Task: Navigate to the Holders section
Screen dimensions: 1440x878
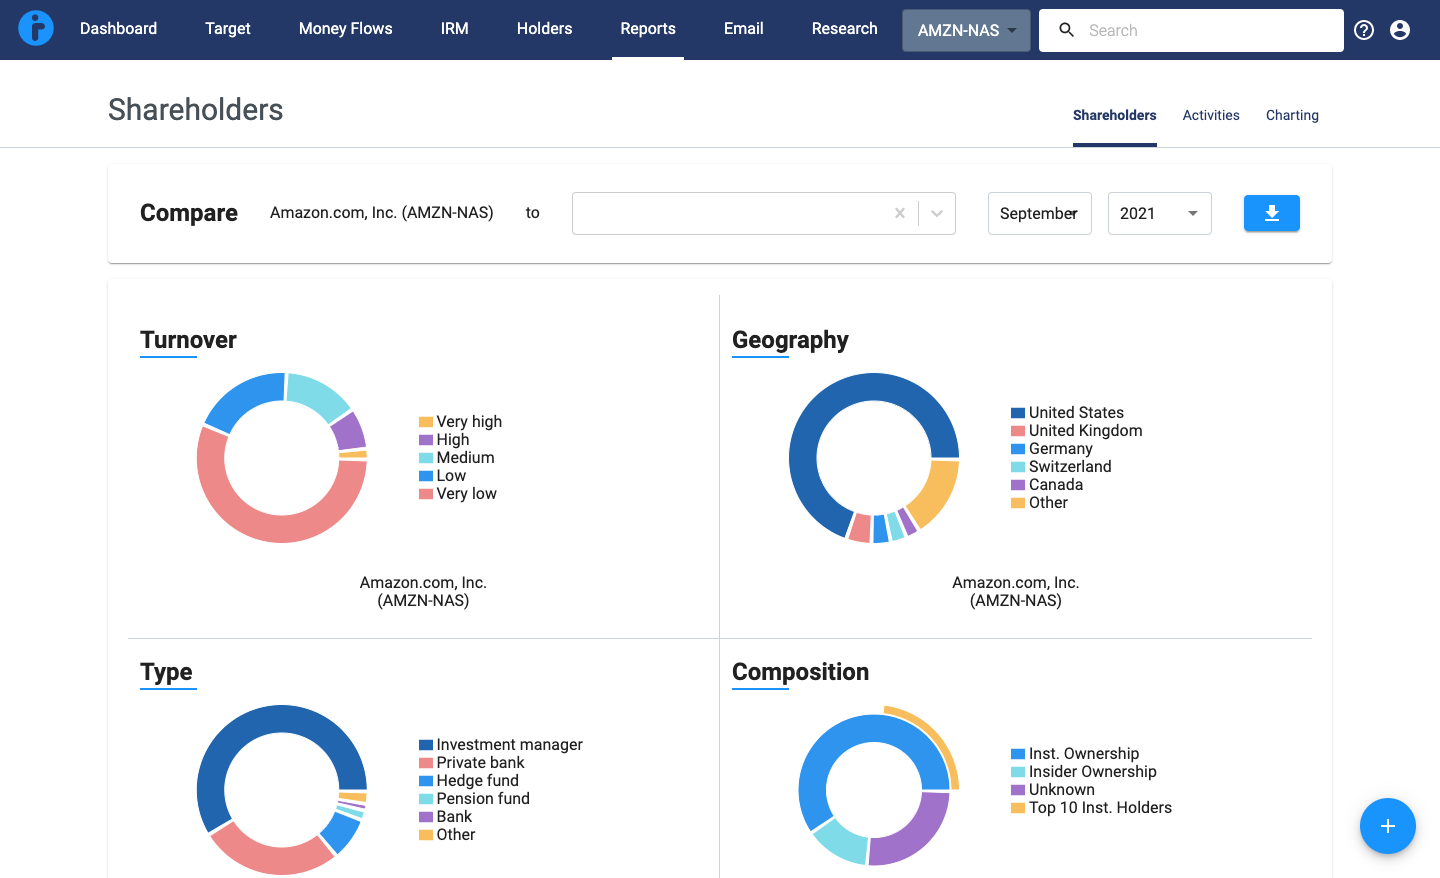Action: [x=544, y=29]
